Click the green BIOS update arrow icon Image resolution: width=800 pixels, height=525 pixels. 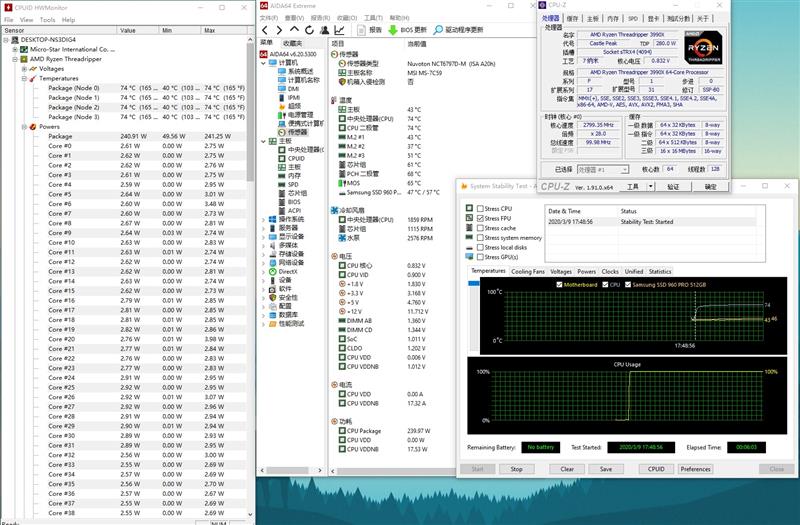coord(391,30)
